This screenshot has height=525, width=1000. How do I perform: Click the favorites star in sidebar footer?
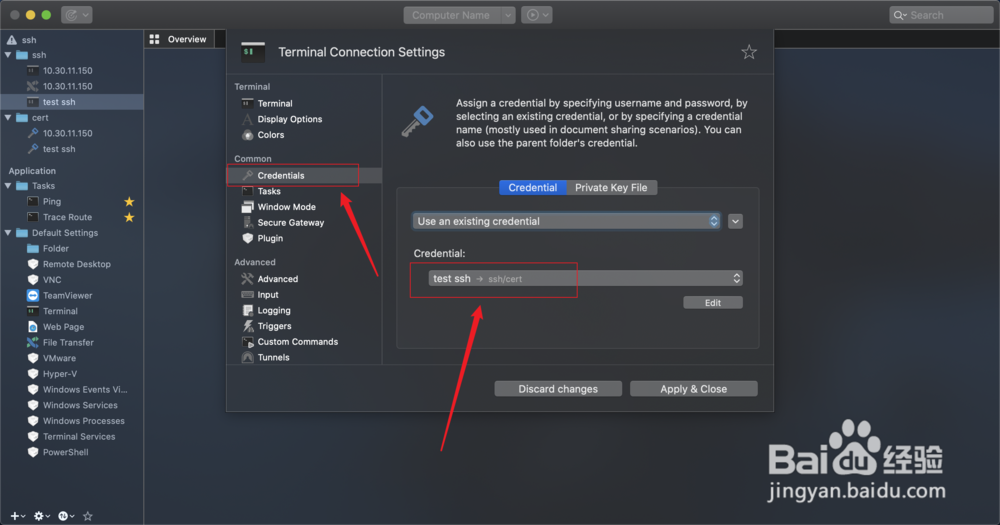tap(88, 516)
